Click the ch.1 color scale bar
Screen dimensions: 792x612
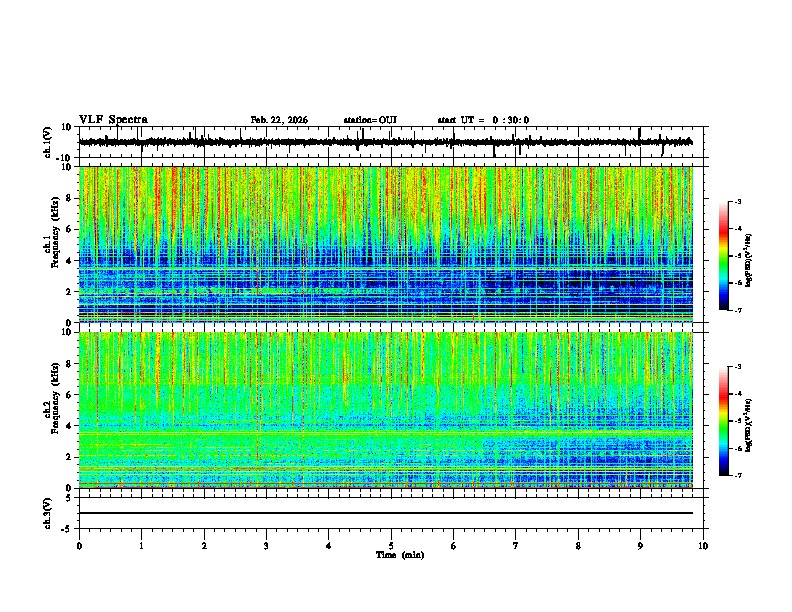tap(724, 256)
